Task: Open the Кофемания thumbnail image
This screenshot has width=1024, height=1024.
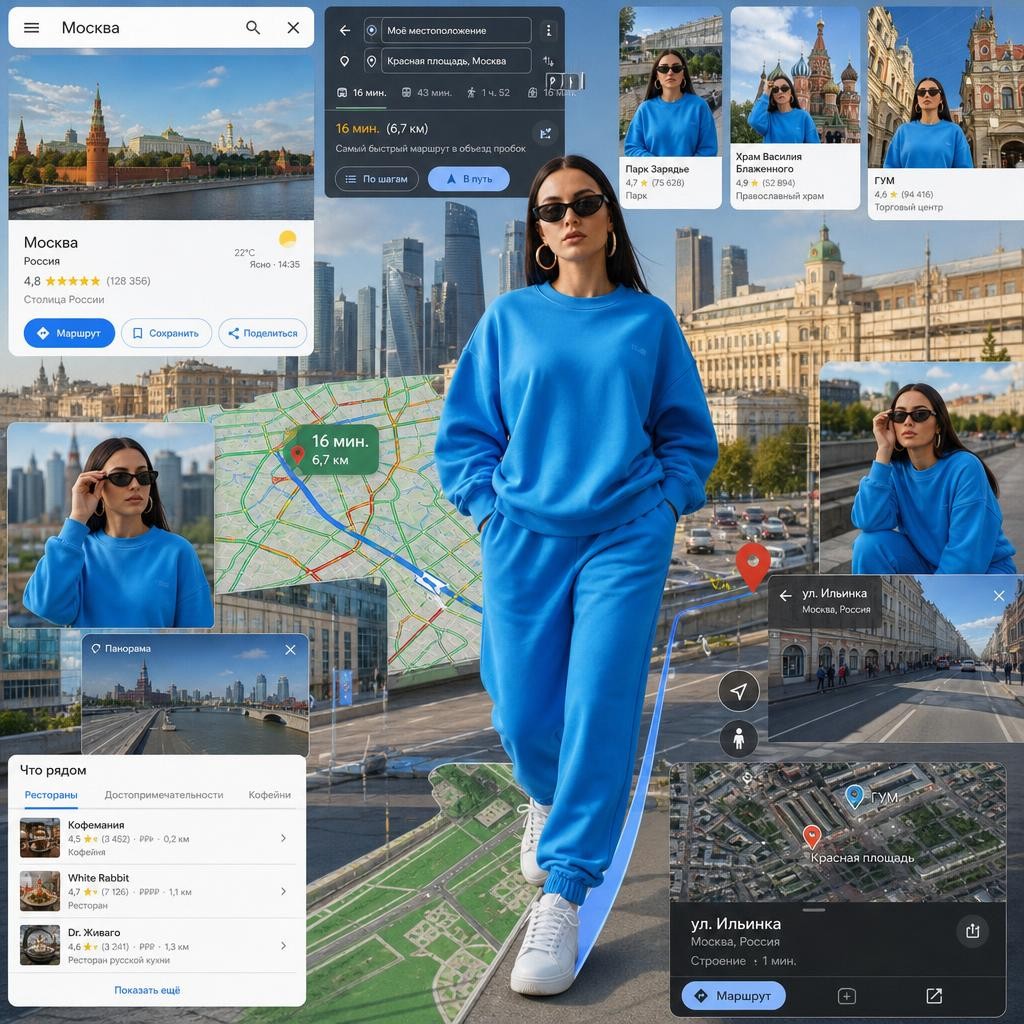Action: coord(40,838)
